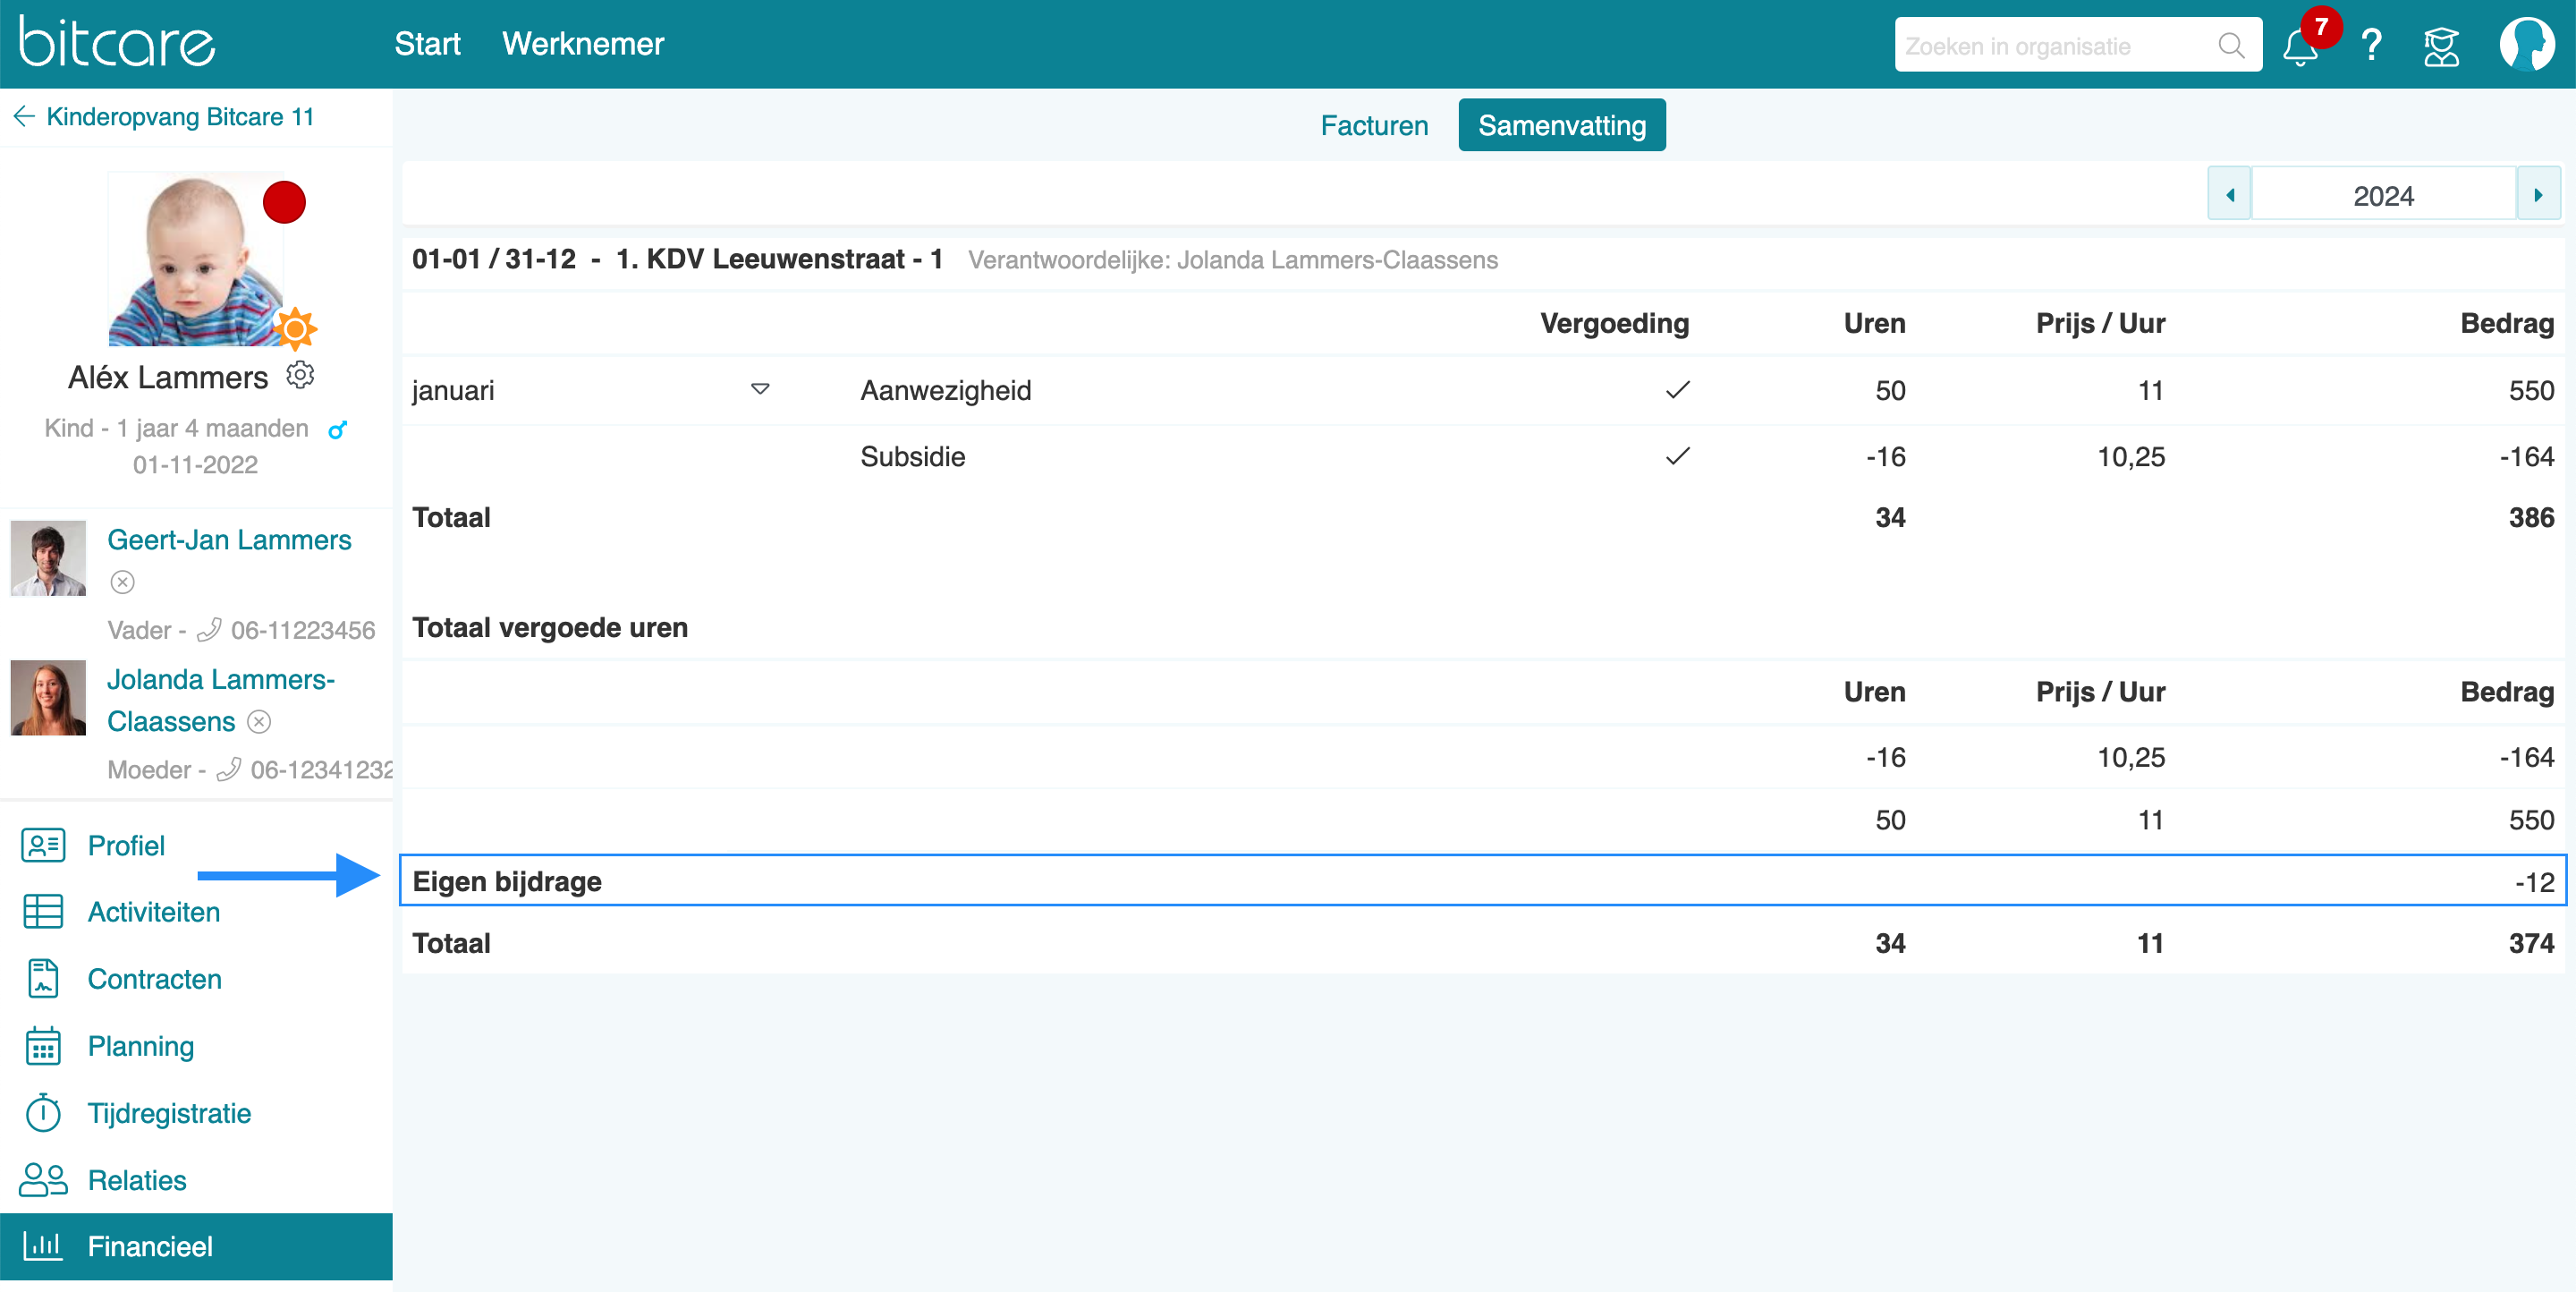
Task: Open the academy graduation cap icon
Action: click(x=2441, y=46)
